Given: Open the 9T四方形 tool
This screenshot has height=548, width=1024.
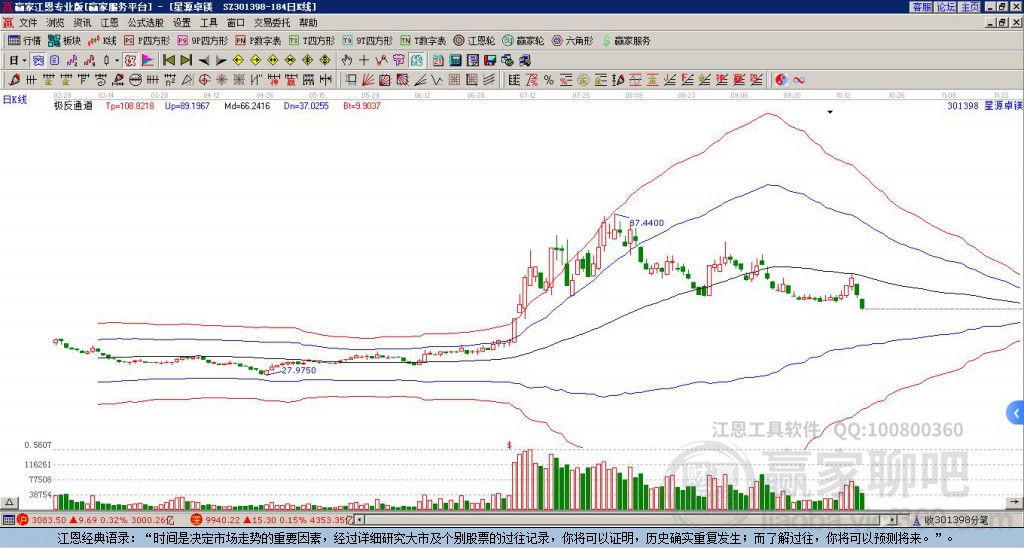Looking at the screenshot, I should [x=368, y=40].
